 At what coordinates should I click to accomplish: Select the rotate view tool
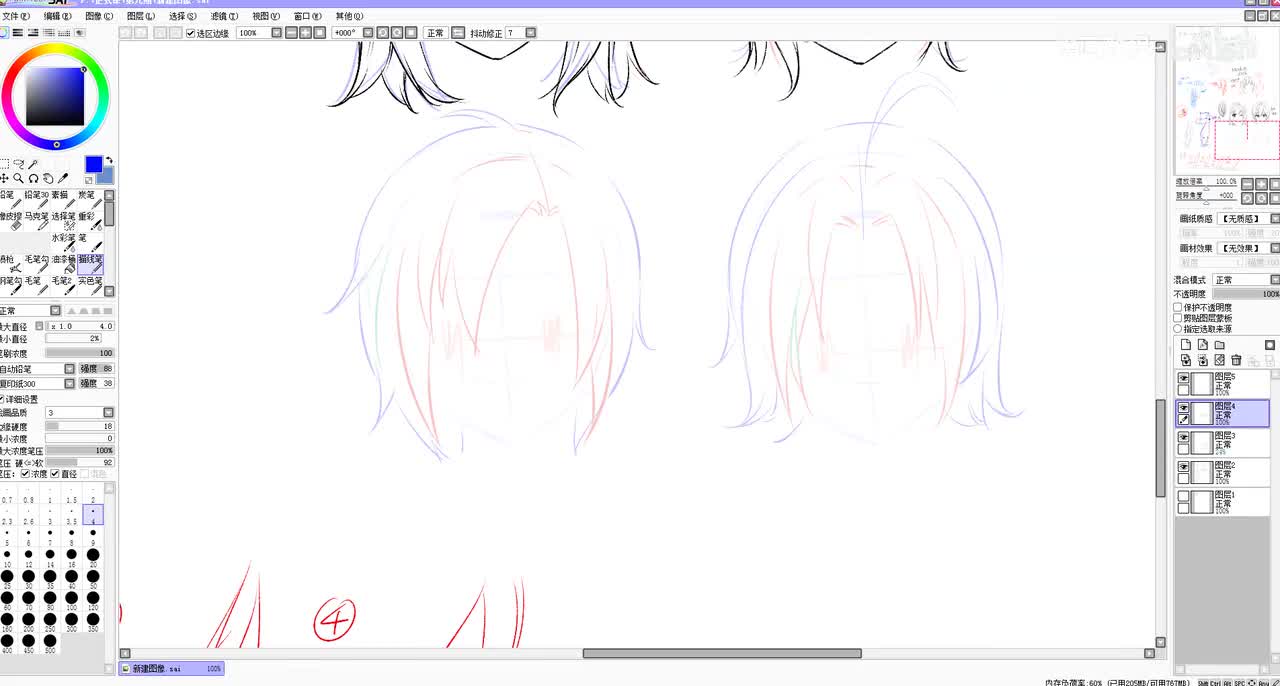point(33,178)
